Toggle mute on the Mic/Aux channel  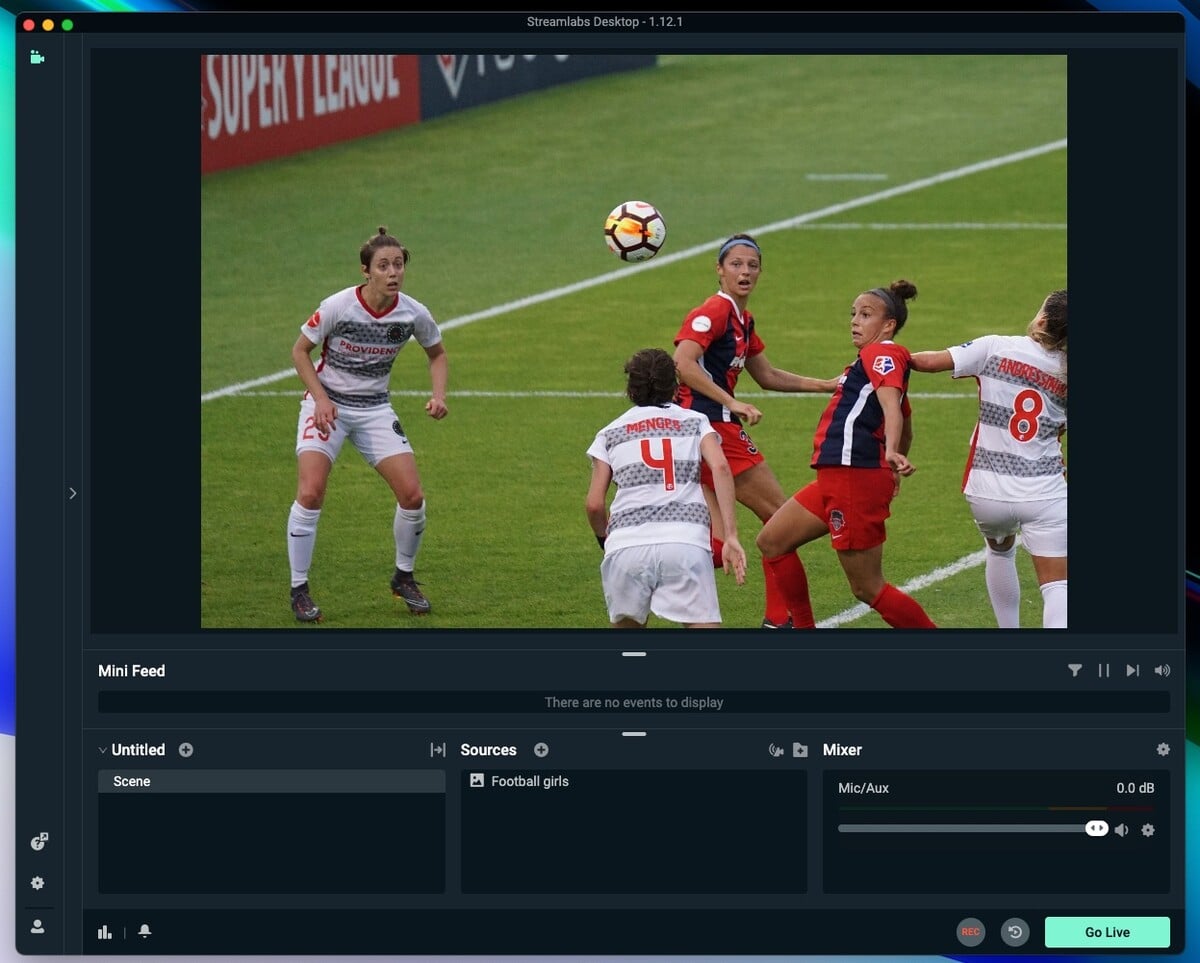[1121, 829]
